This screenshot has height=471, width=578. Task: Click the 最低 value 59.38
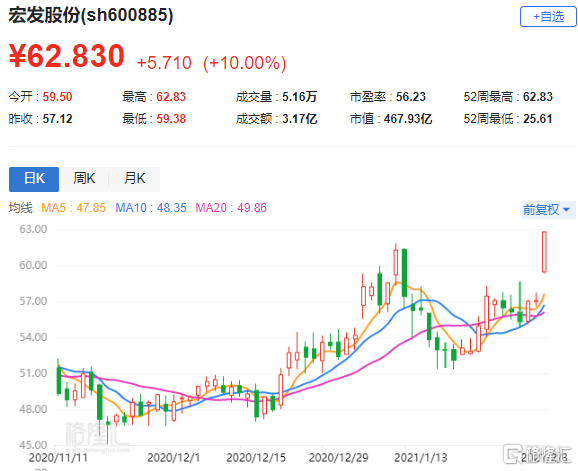coord(171,119)
